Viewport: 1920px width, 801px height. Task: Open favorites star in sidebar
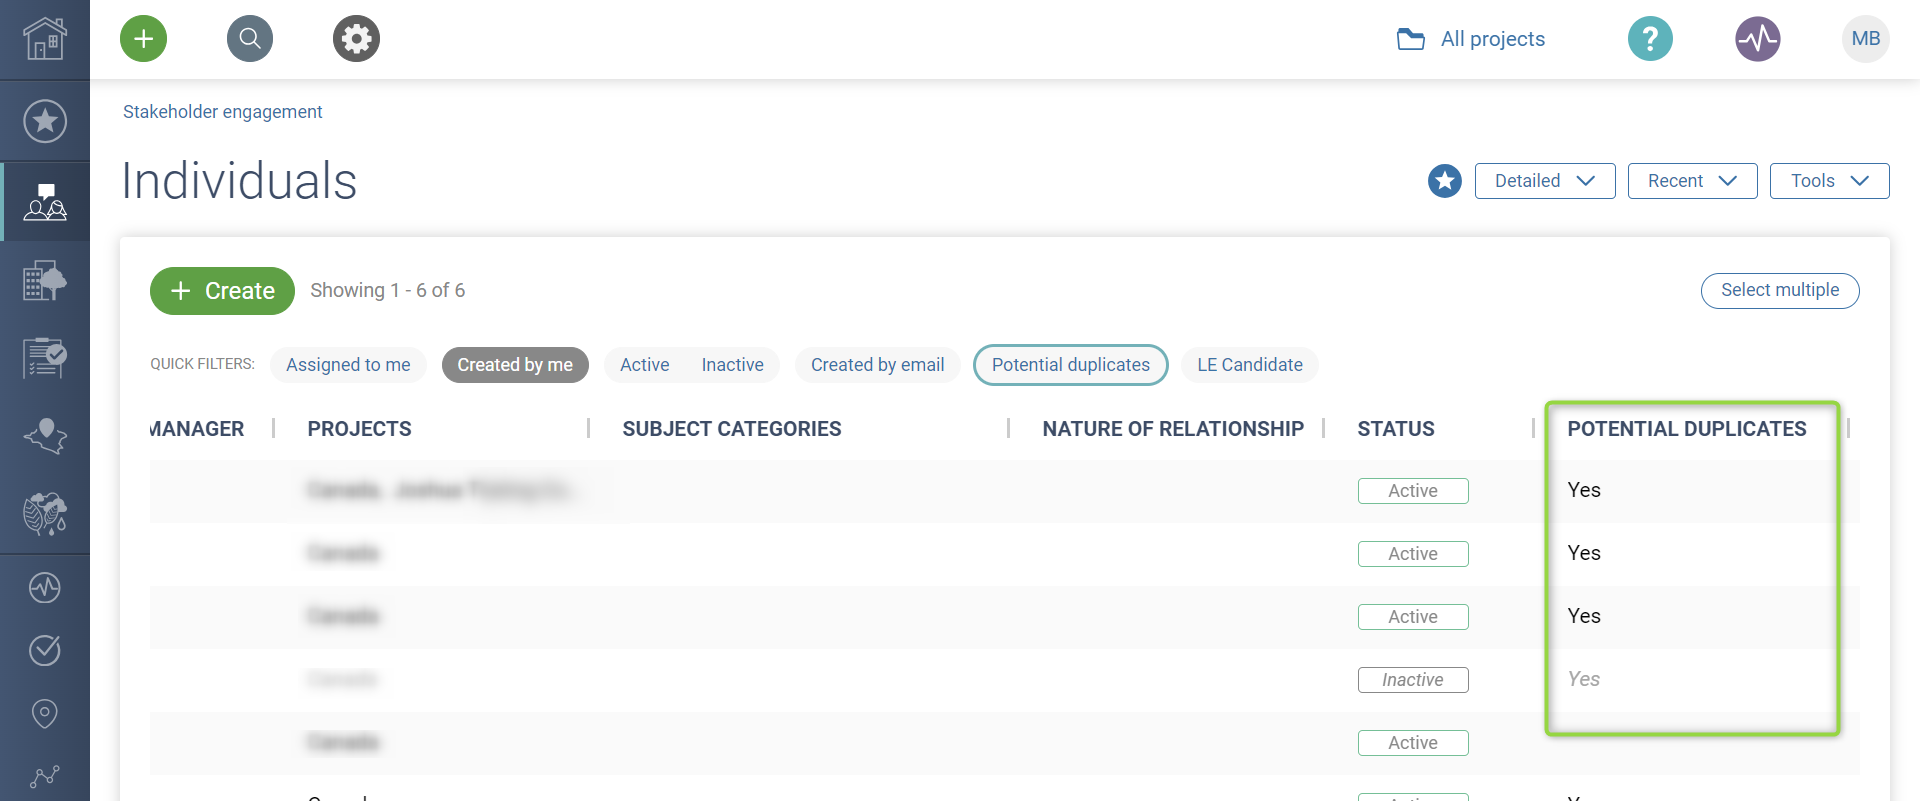[x=45, y=121]
